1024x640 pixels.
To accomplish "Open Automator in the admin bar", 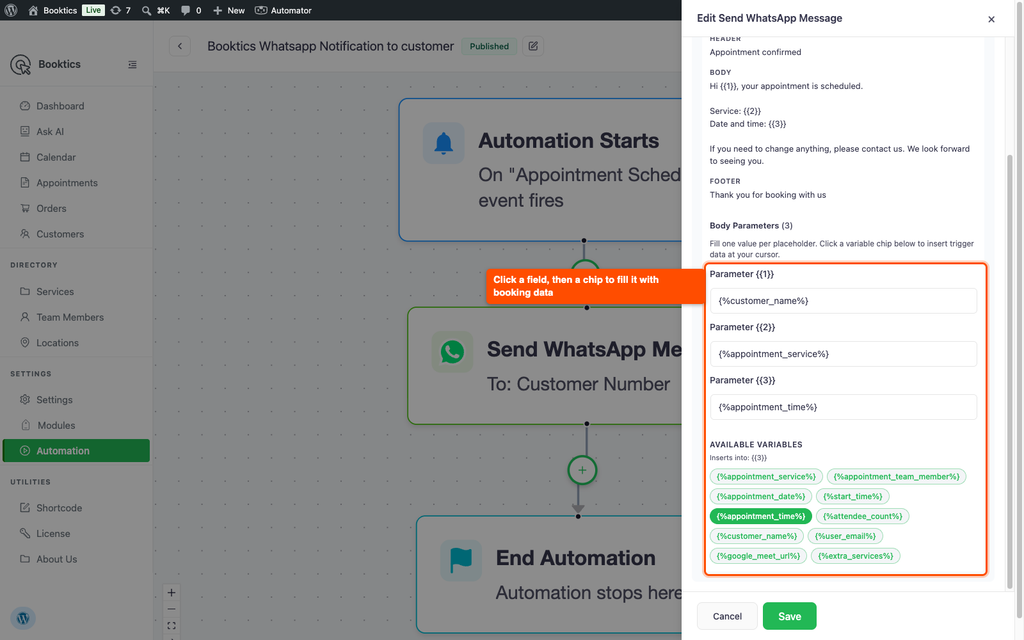I will (x=283, y=10).
